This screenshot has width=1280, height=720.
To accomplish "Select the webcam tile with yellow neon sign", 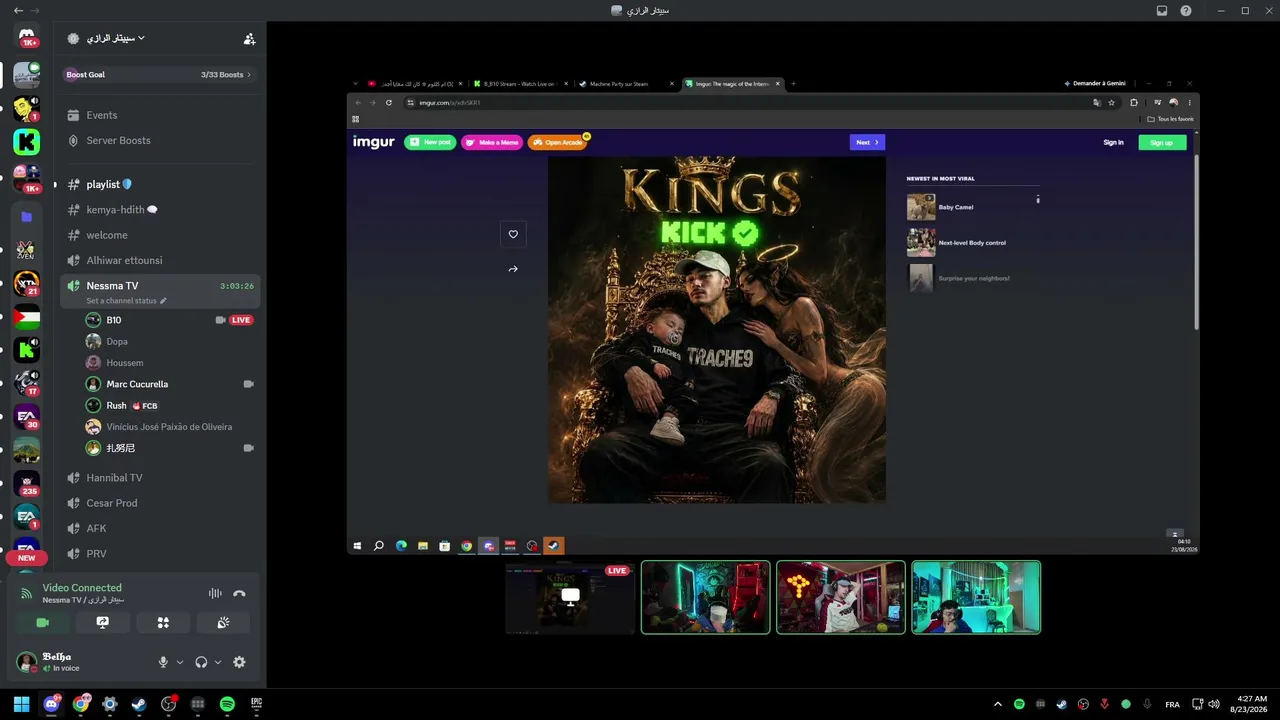I will pyautogui.click(x=841, y=597).
